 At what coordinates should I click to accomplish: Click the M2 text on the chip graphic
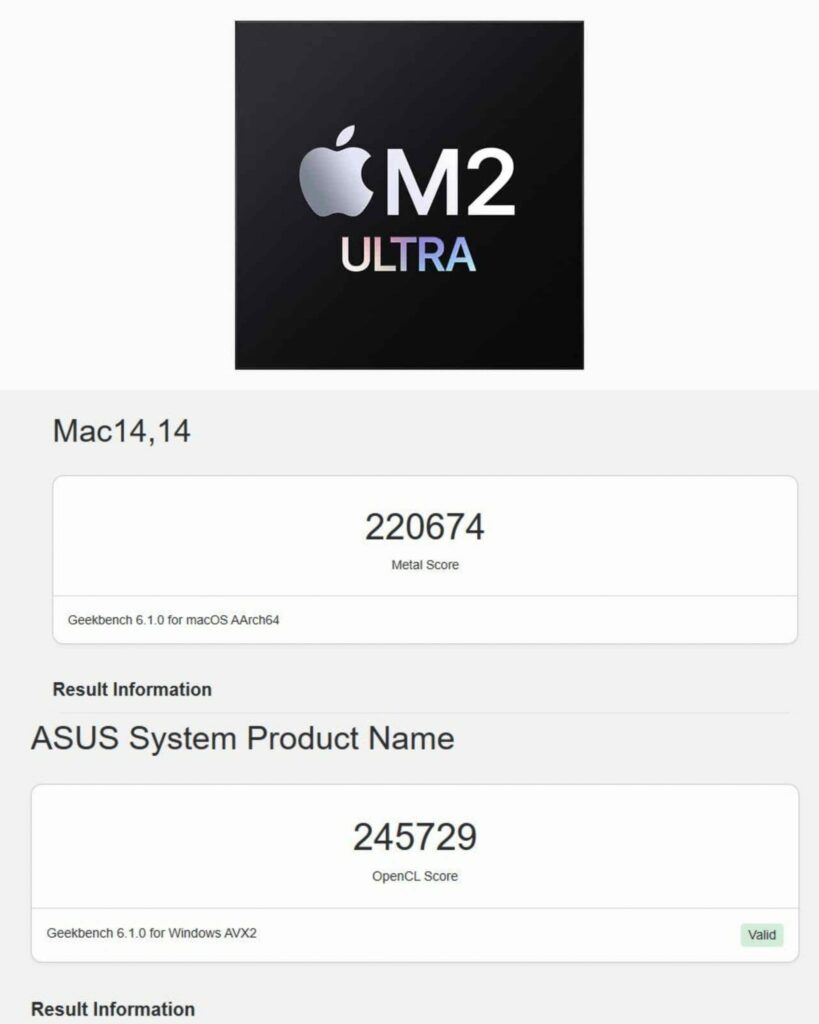click(x=450, y=182)
